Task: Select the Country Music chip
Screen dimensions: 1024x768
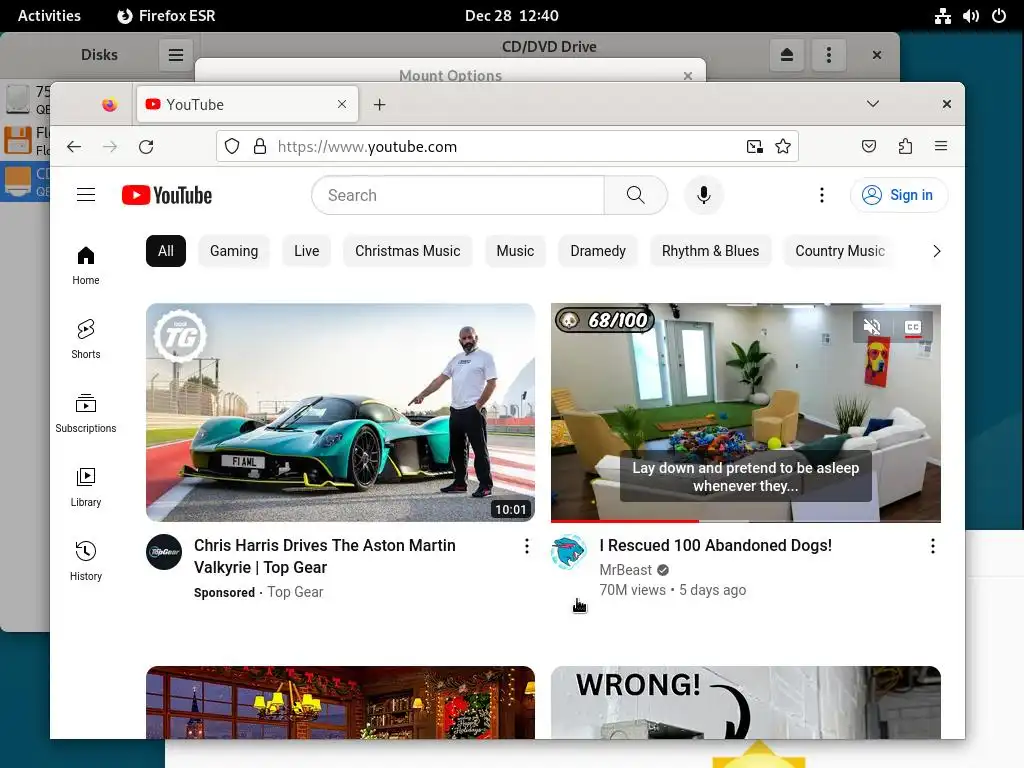Action: 840,251
